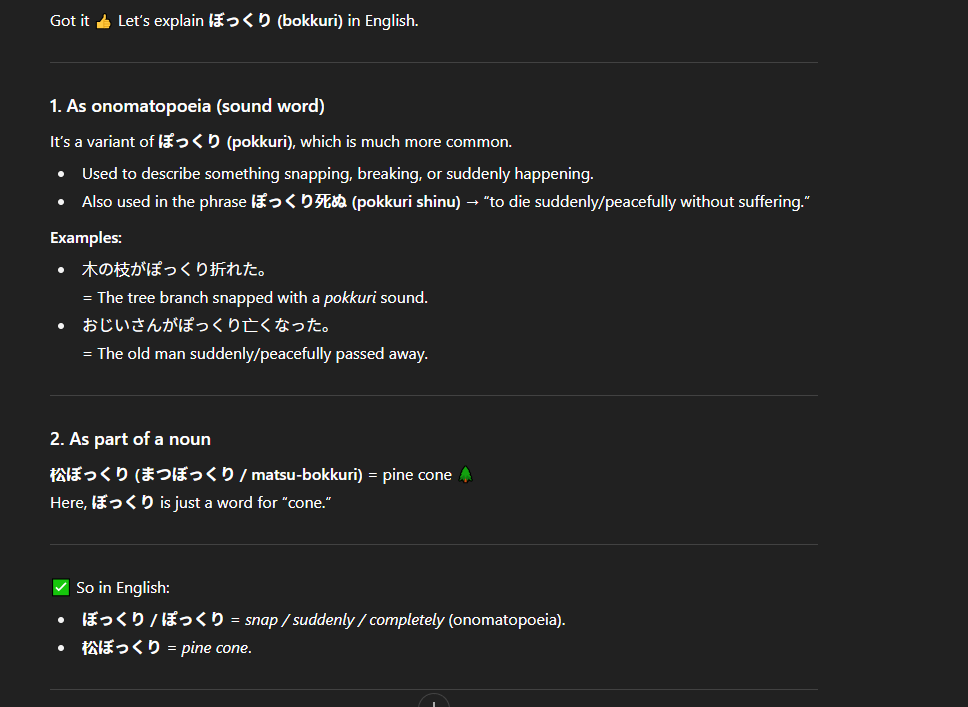Click the bold text 'matsu-bokkuri)'
The height and width of the screenshot is (707, 968).
(307, 475)
